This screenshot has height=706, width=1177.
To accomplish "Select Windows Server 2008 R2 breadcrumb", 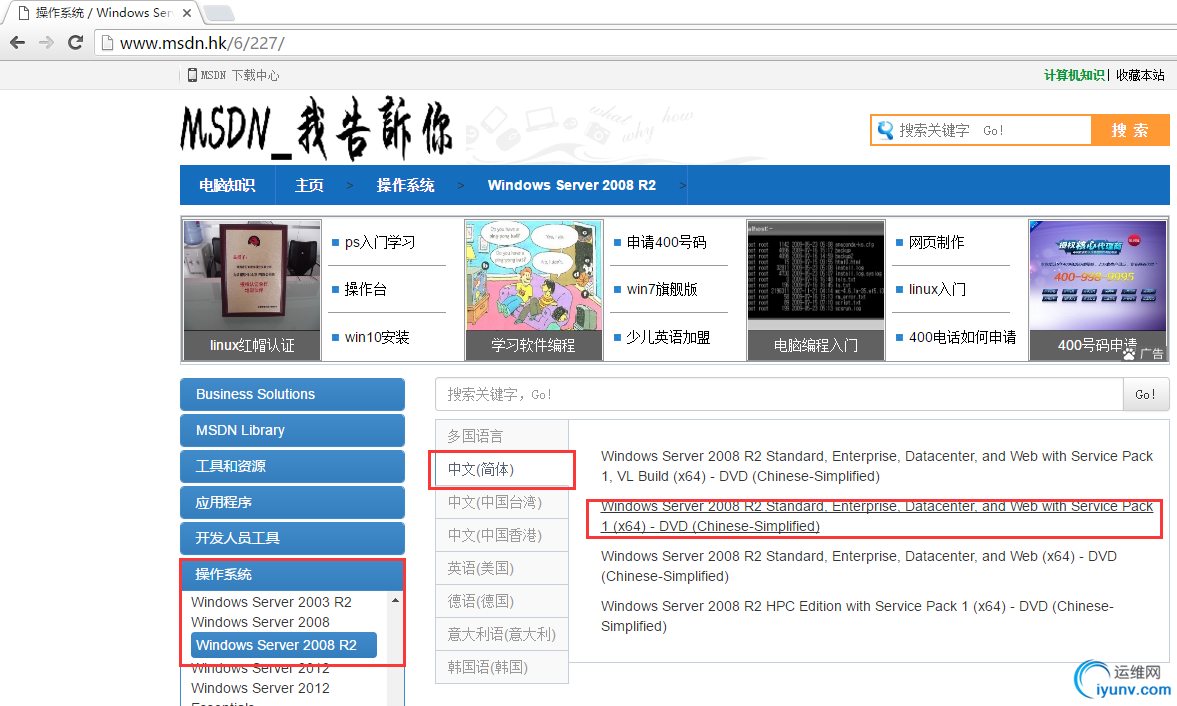I will click(571, 185).
